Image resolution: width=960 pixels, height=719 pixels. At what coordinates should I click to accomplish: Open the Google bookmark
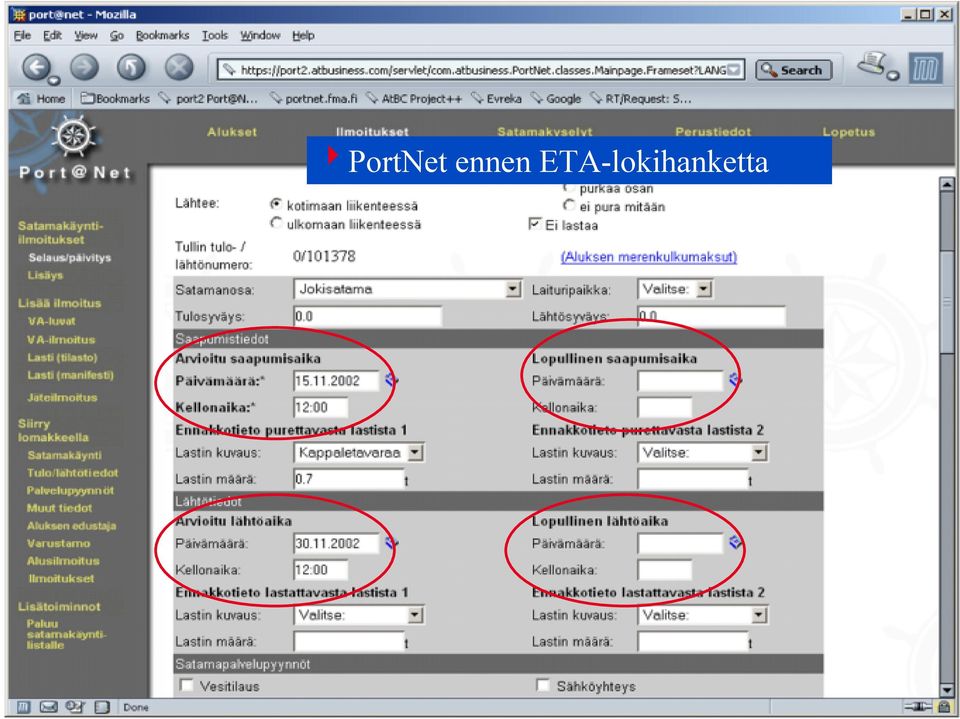point(556,99)
